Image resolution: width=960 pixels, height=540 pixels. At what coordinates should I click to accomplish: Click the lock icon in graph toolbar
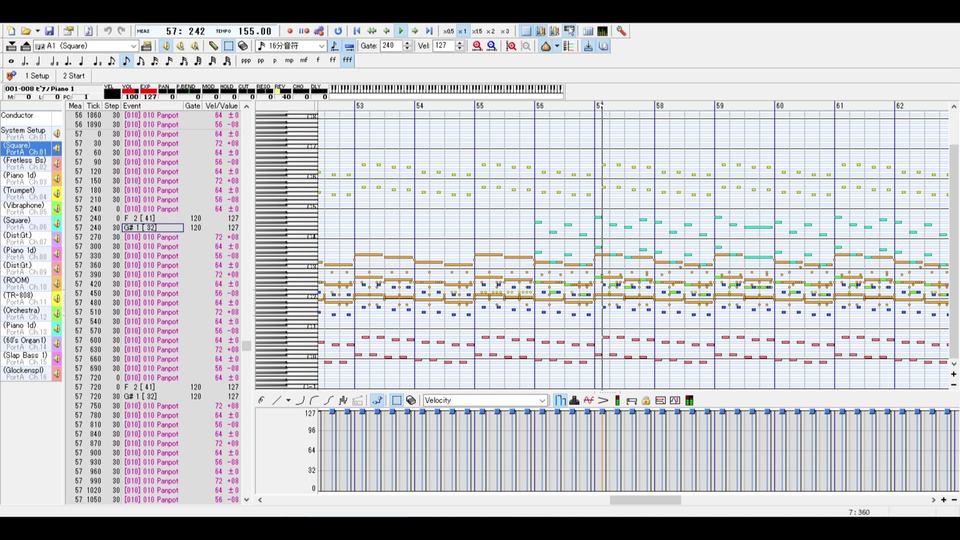click(x=646, y=400)
